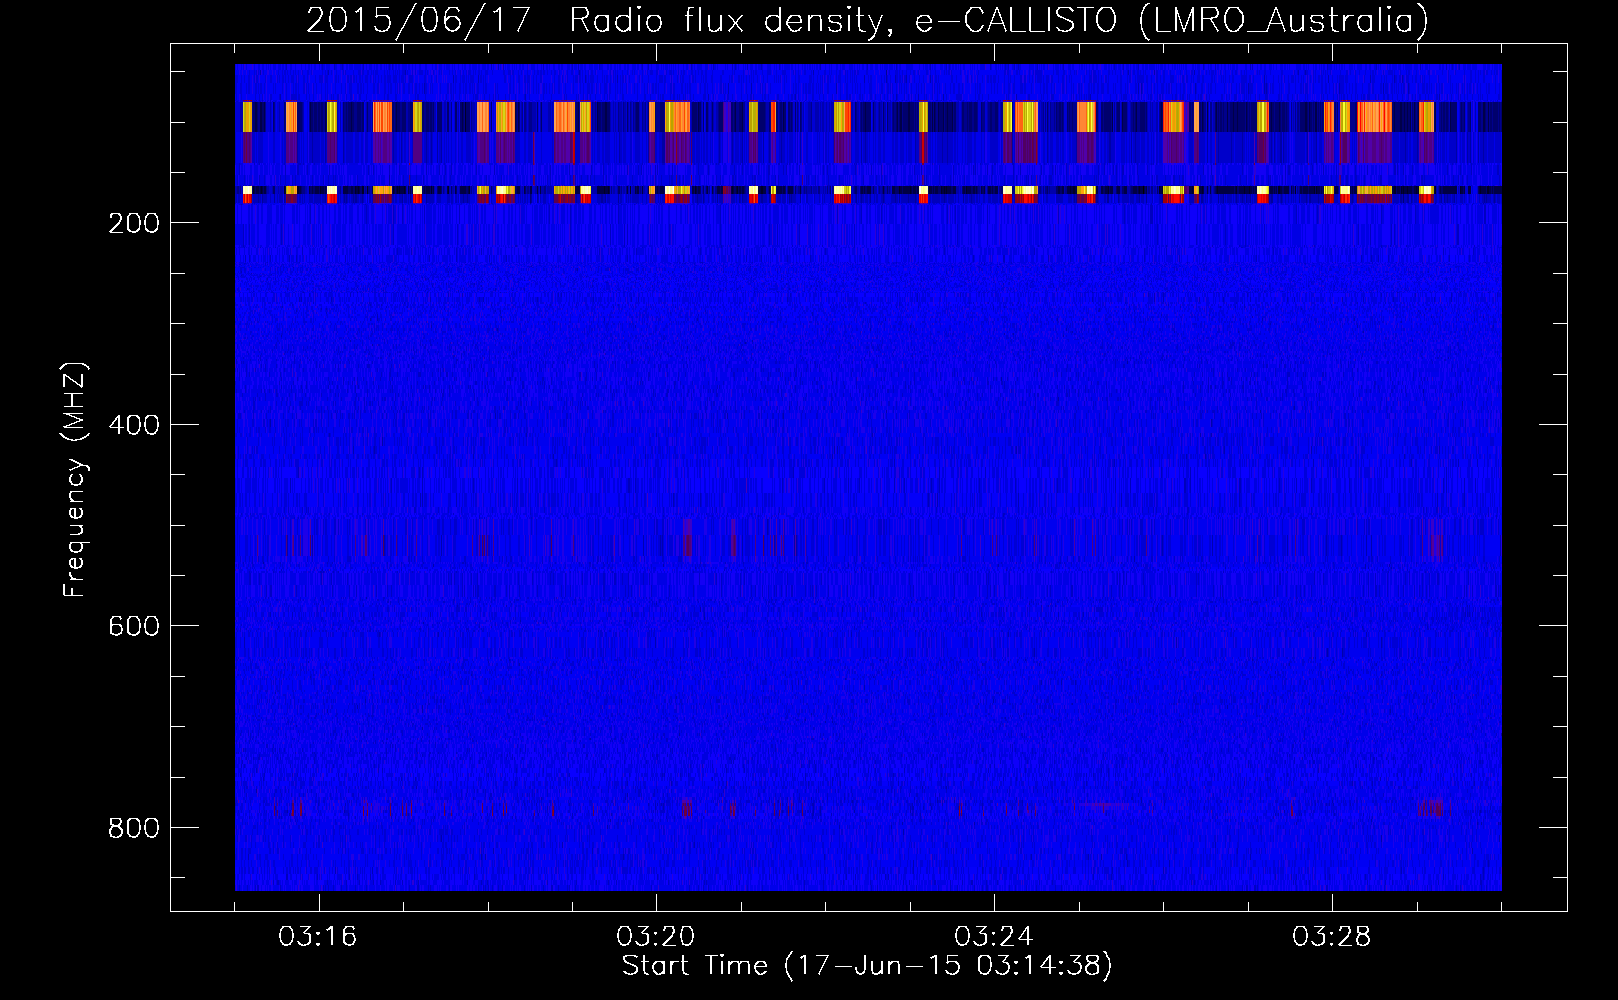The width and height of the screenshot is (1618, 1000).
Task: Click the 03:16 time tick label
Action: (318, 937)
